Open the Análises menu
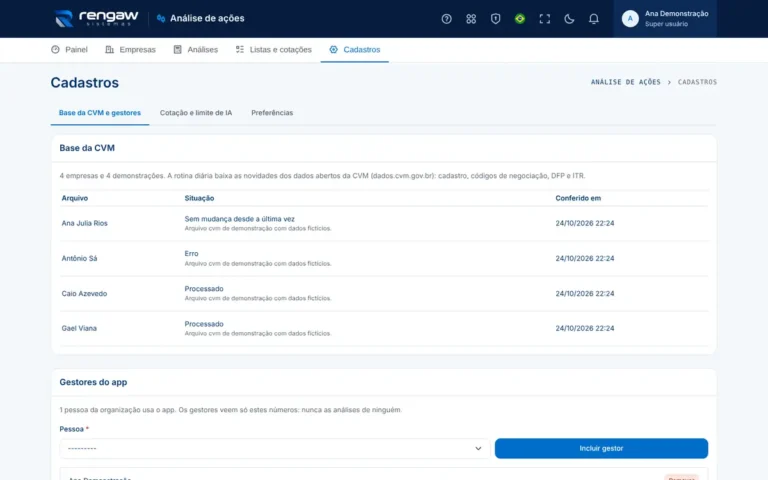Viewport: 768px width, 480px height. (195, 49)
